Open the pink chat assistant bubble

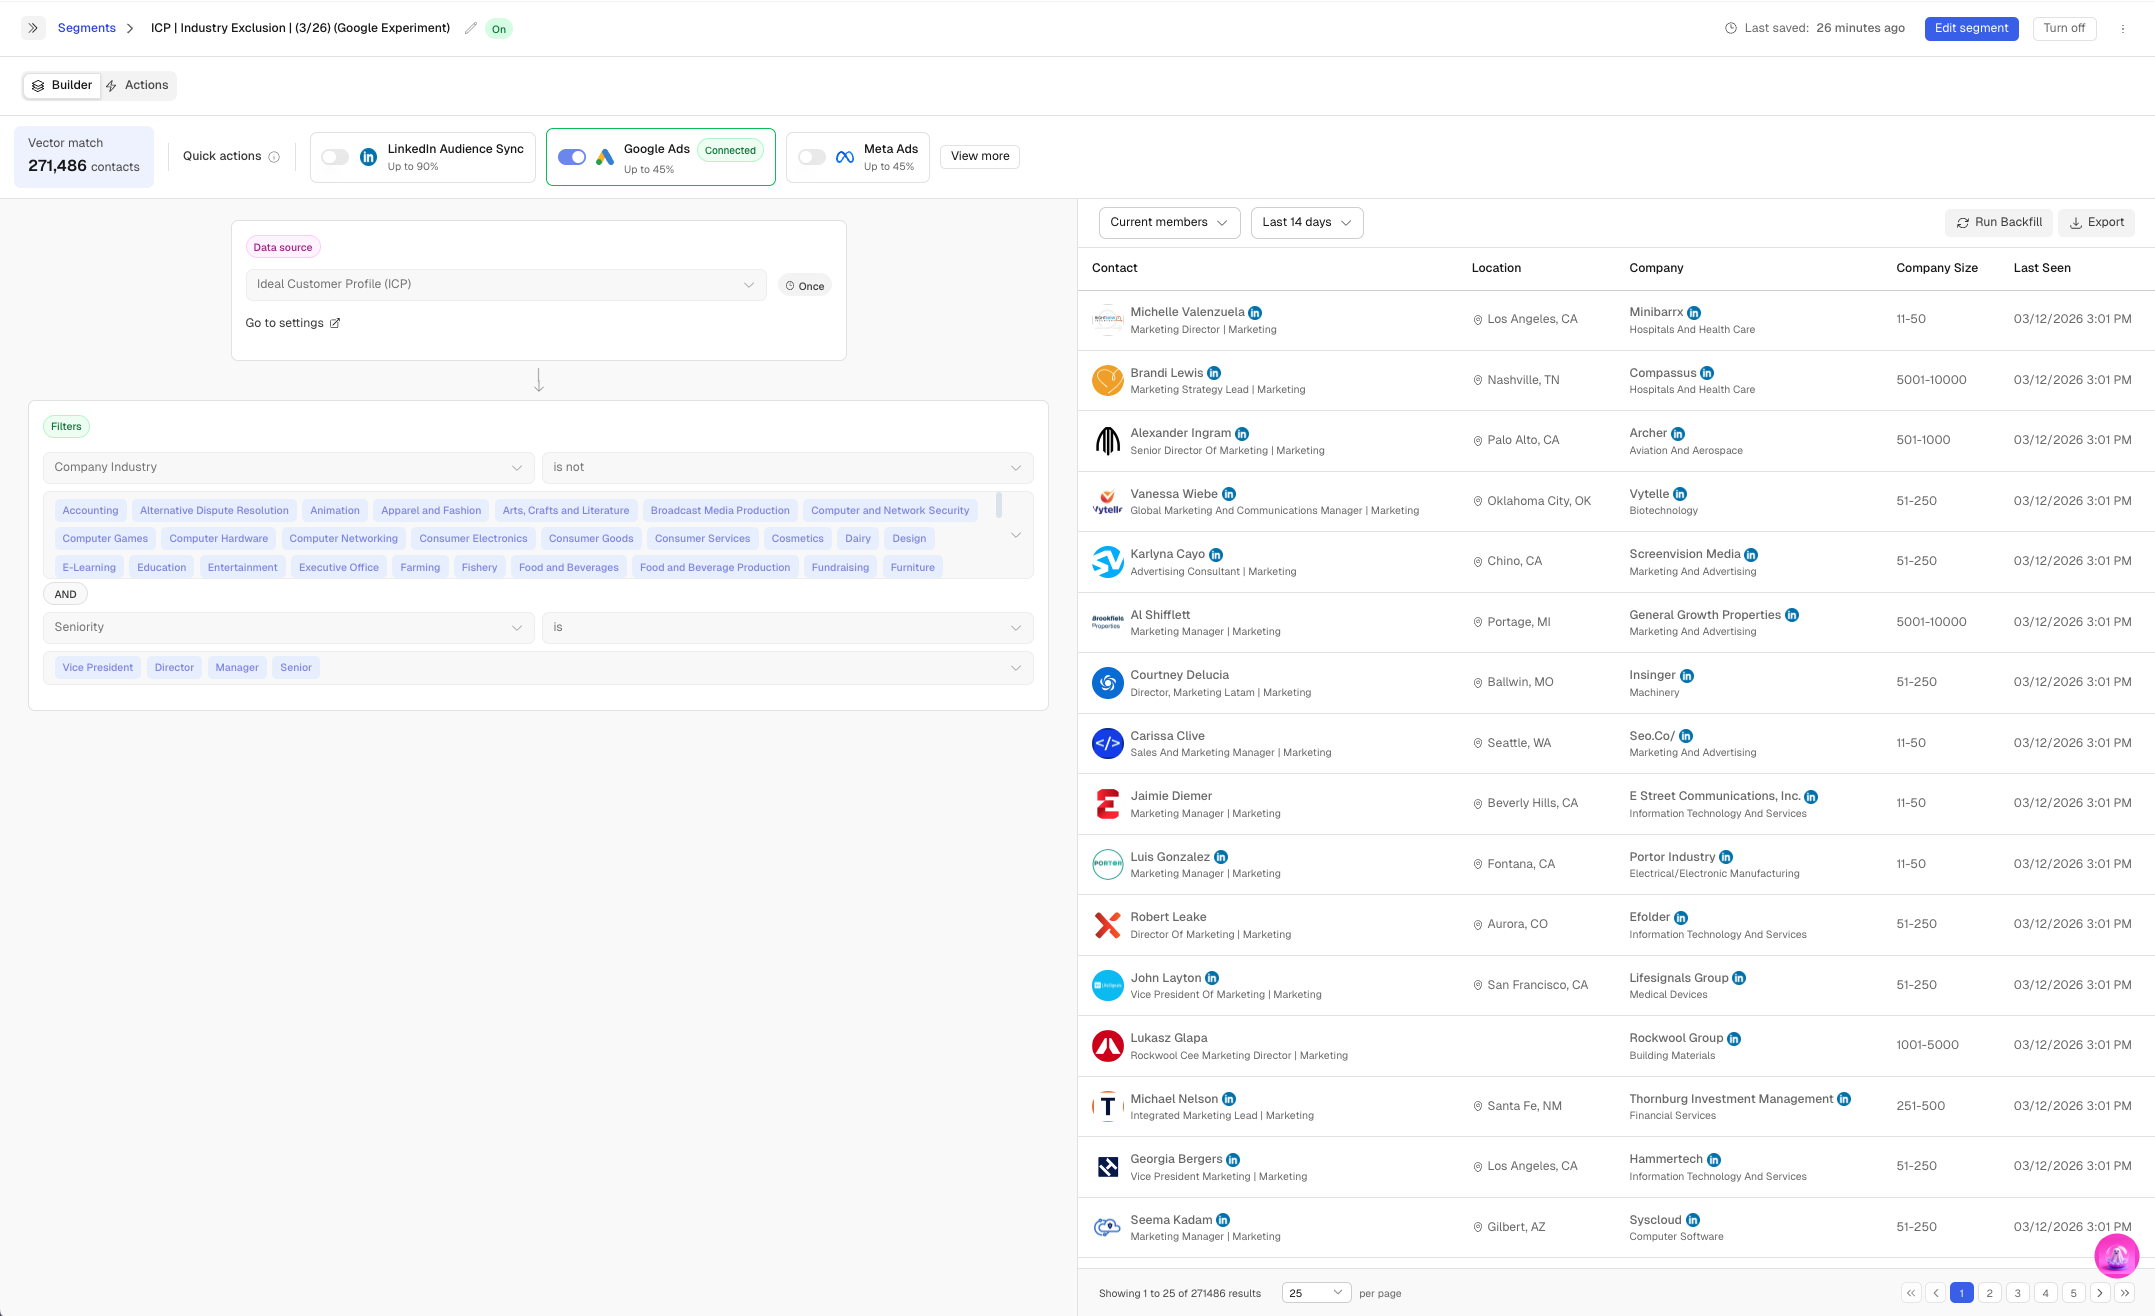click(2116, 1256)
